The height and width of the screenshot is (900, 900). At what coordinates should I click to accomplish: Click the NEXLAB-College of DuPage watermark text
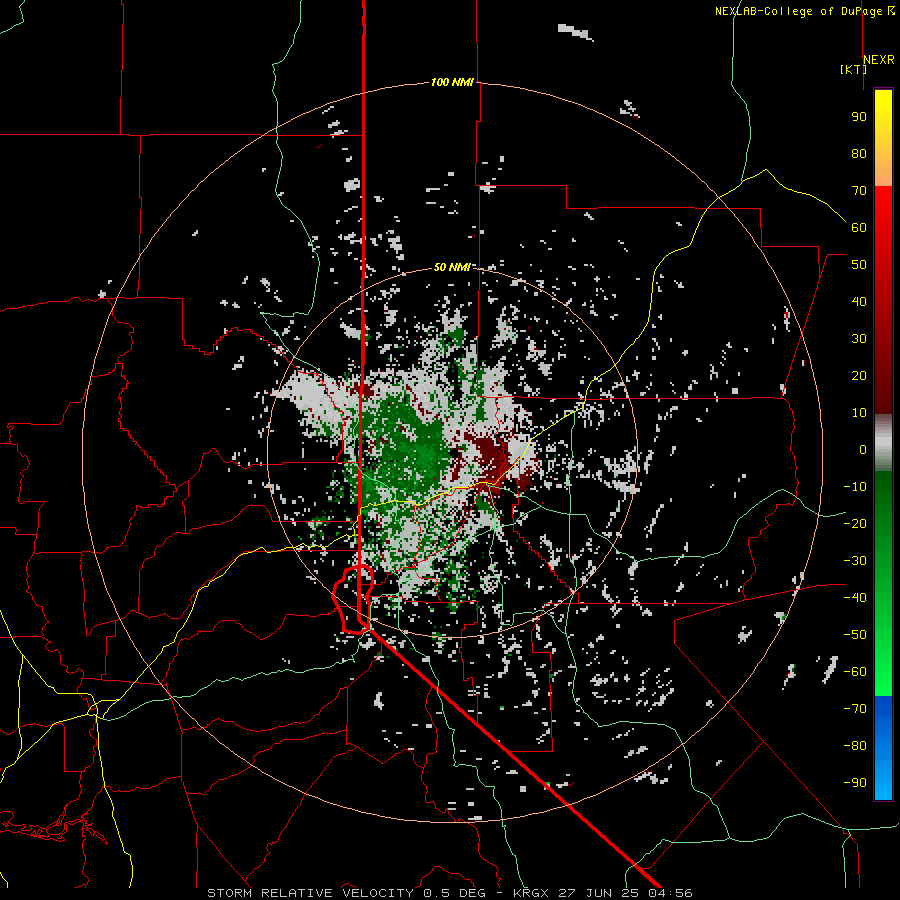tap(801, 11)
